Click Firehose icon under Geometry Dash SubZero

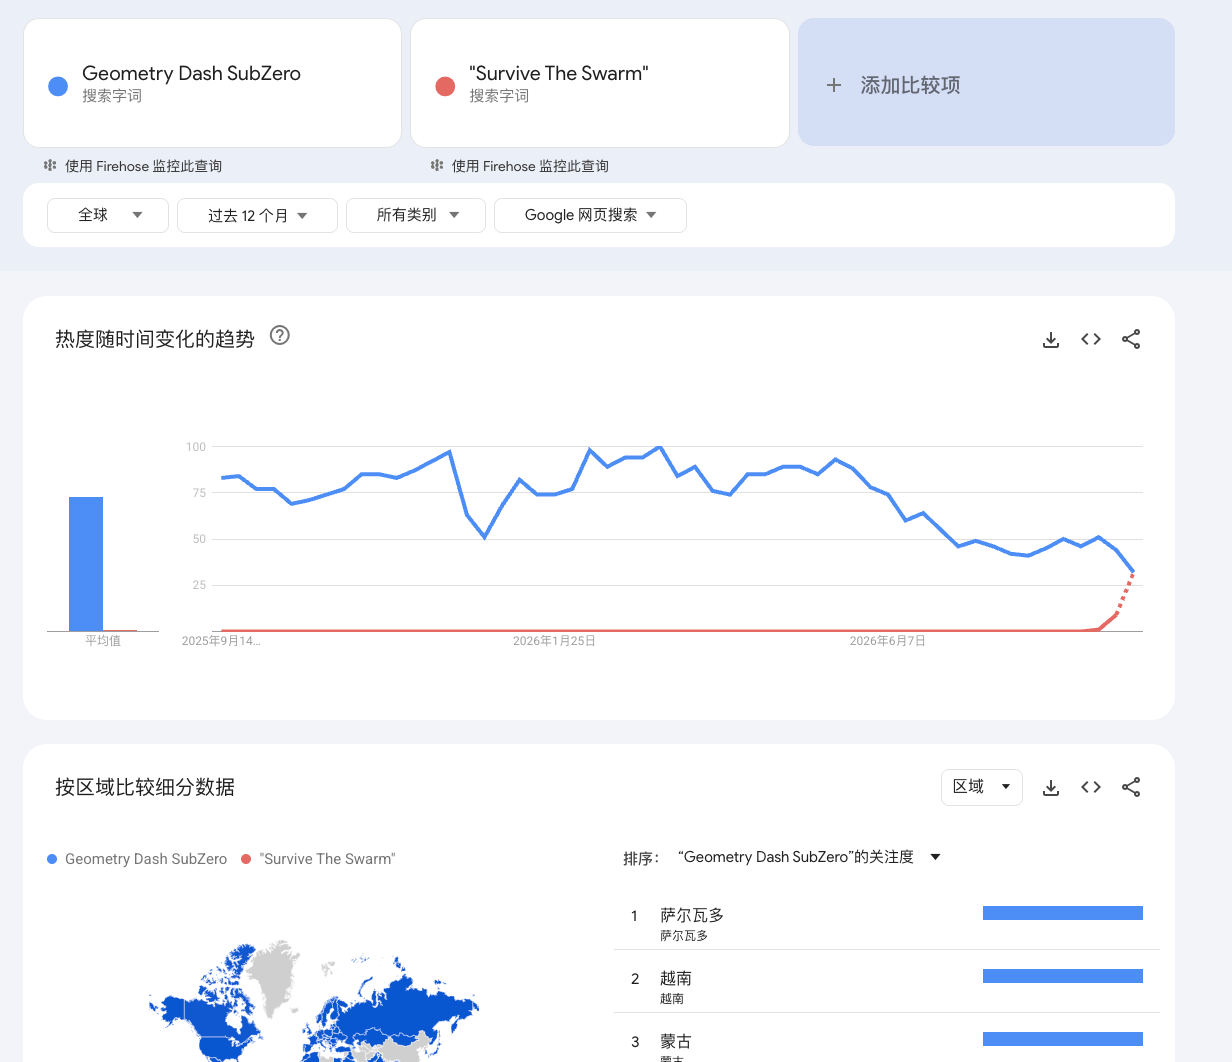tap(50, 166)
